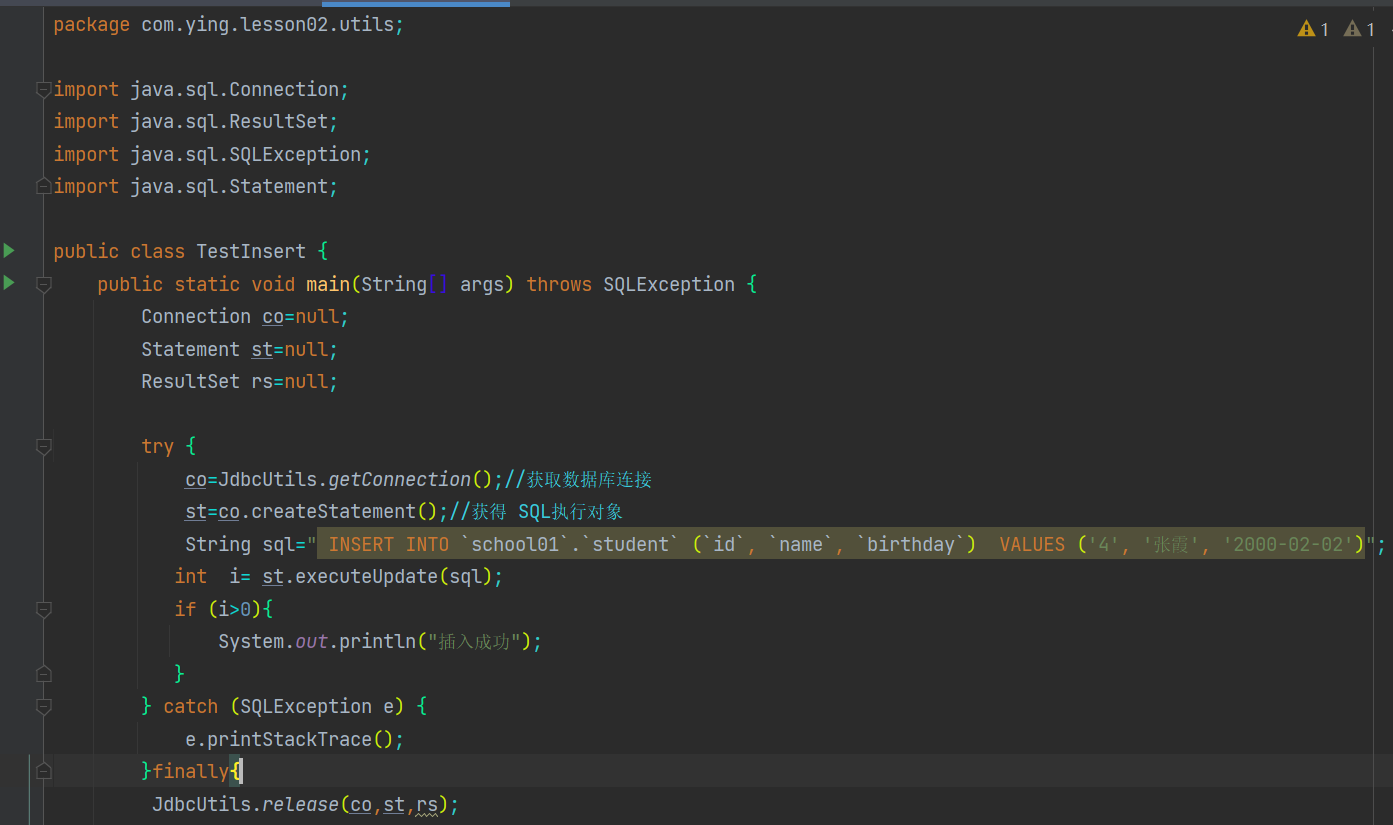The image size is (1393, 825).
Task: Collapse the try block fold marker
Action: pos(43,446)
